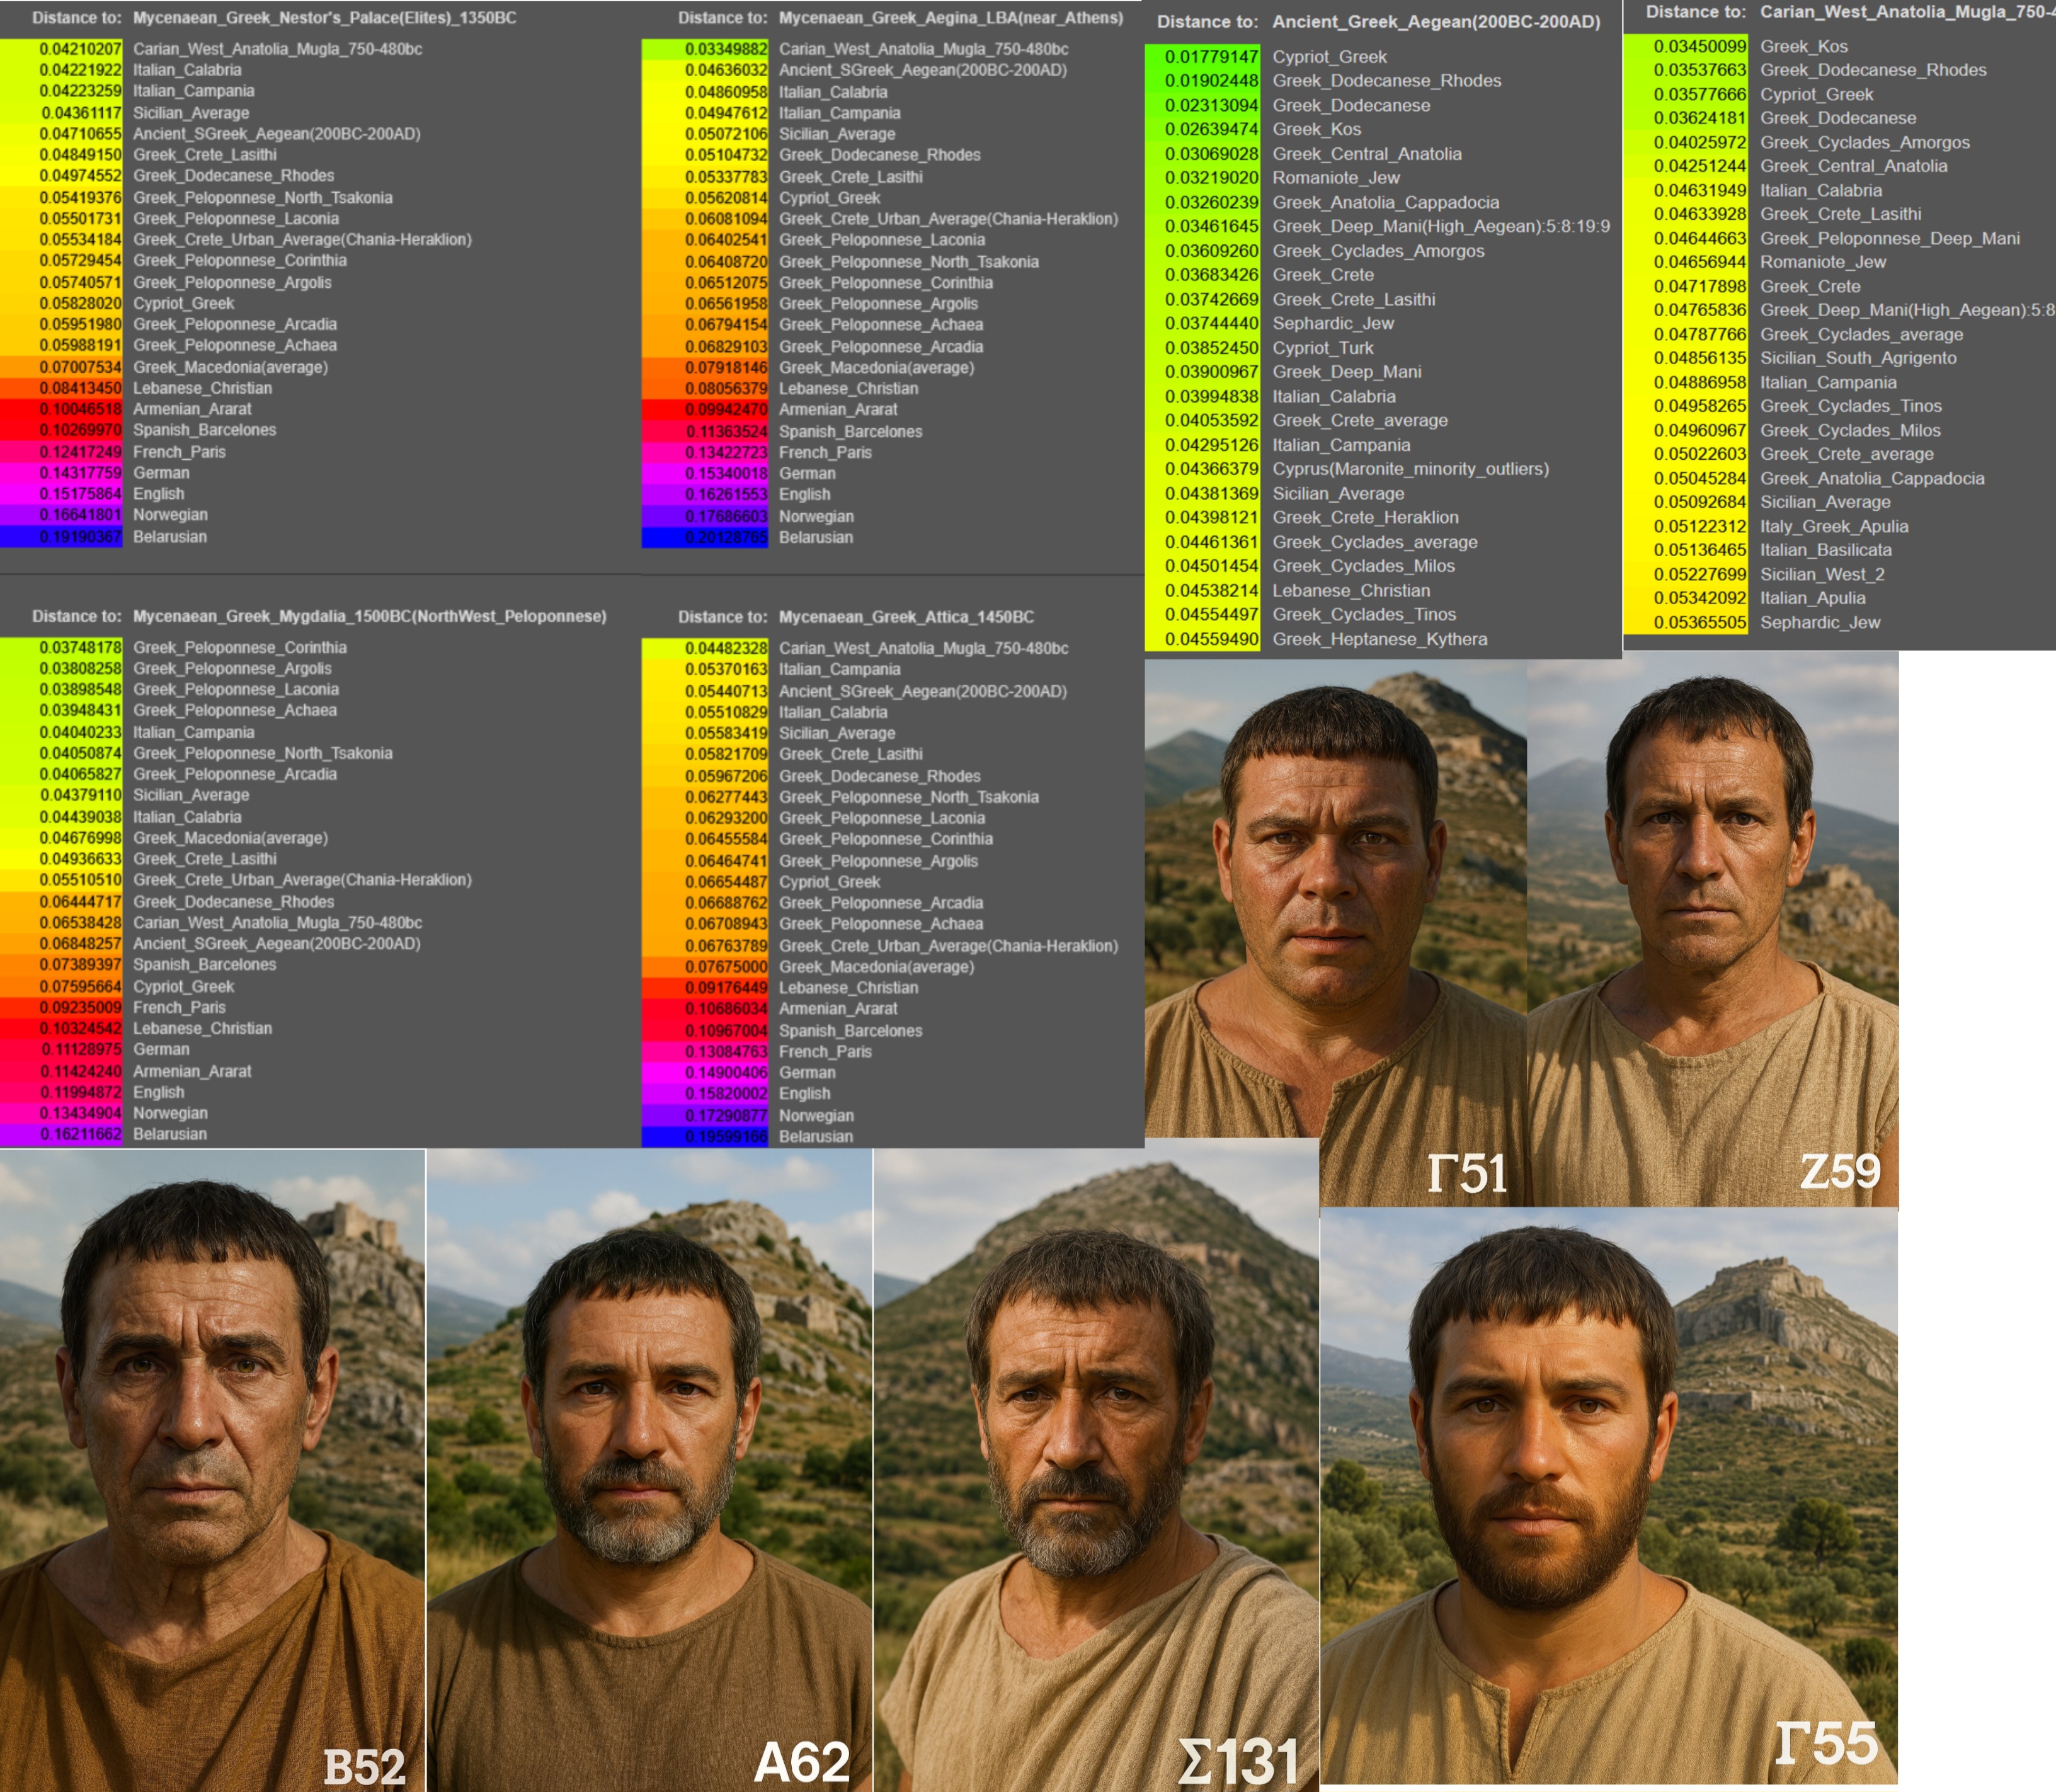Viewport: 2056px width, 1792px height.
Task: Click the Mycenaean_Greek_Attica_1450BC distance header
Action: pos(906,617)
